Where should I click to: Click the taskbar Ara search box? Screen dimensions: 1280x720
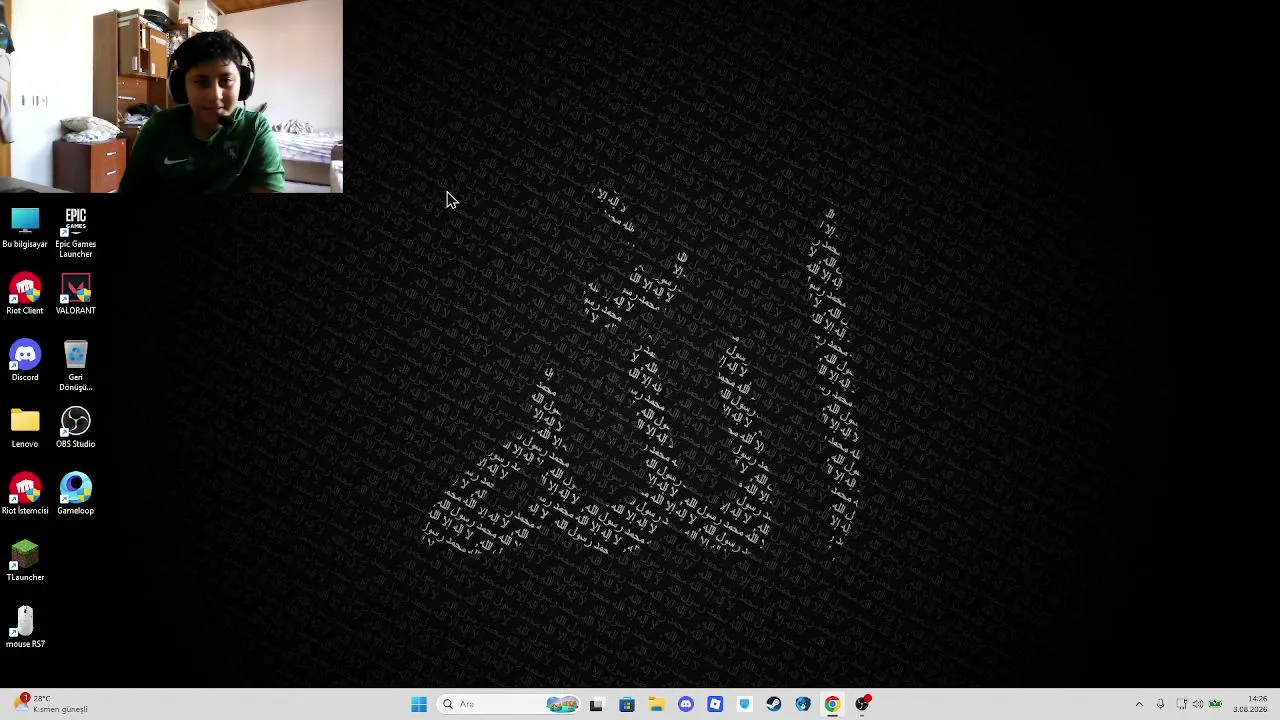(x=510, y=704)
